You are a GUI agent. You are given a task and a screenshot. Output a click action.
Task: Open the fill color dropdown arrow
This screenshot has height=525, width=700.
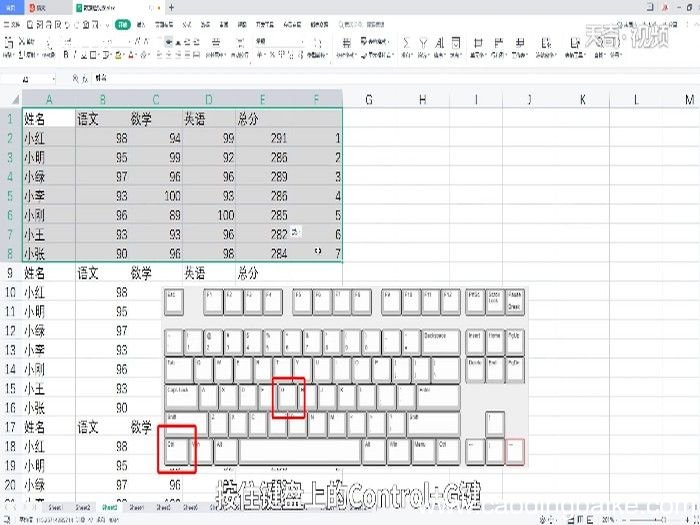pos(124,55)
